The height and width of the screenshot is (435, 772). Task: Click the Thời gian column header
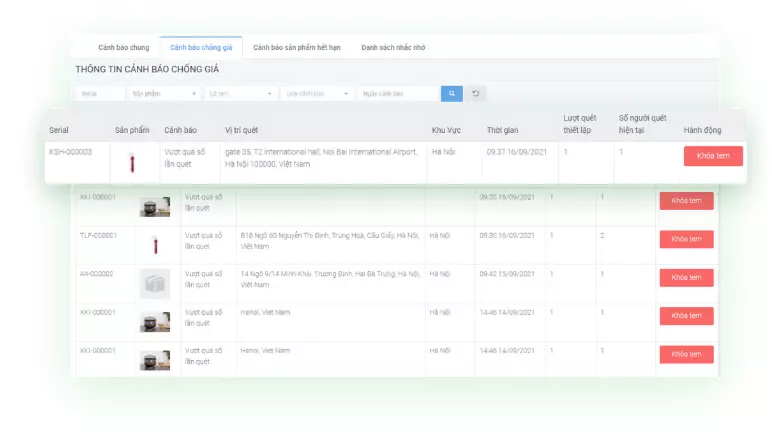[502, 130]
